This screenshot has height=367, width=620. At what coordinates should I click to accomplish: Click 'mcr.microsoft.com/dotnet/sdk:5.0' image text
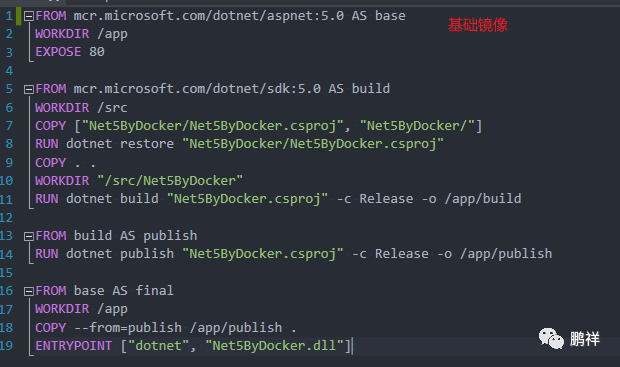tap(197, 89)
